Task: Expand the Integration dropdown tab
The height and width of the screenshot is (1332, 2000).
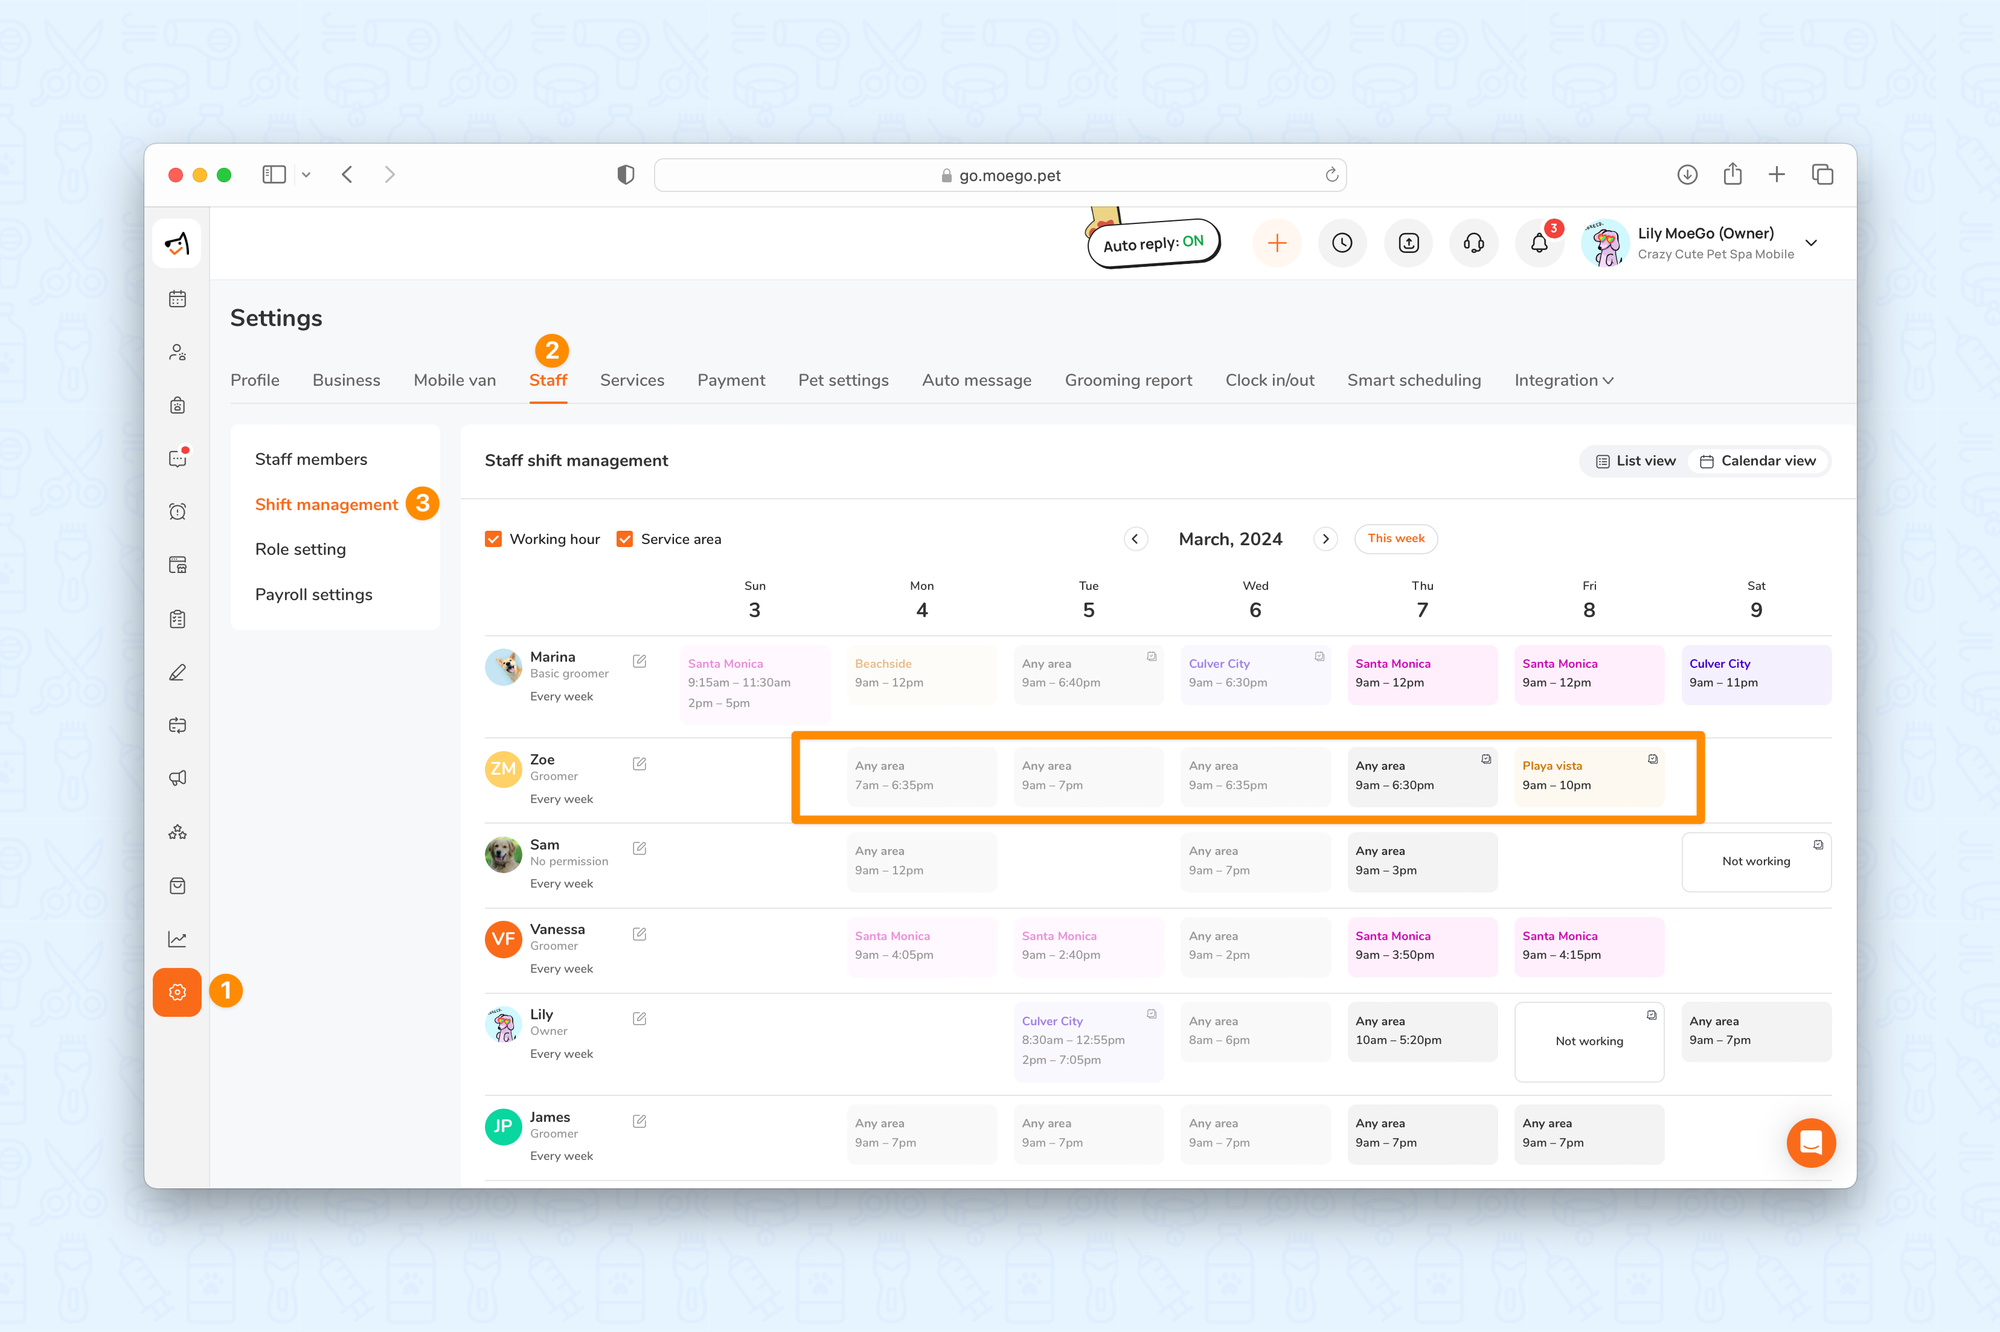Action: pyautogui.click(x=1563, y=380)
